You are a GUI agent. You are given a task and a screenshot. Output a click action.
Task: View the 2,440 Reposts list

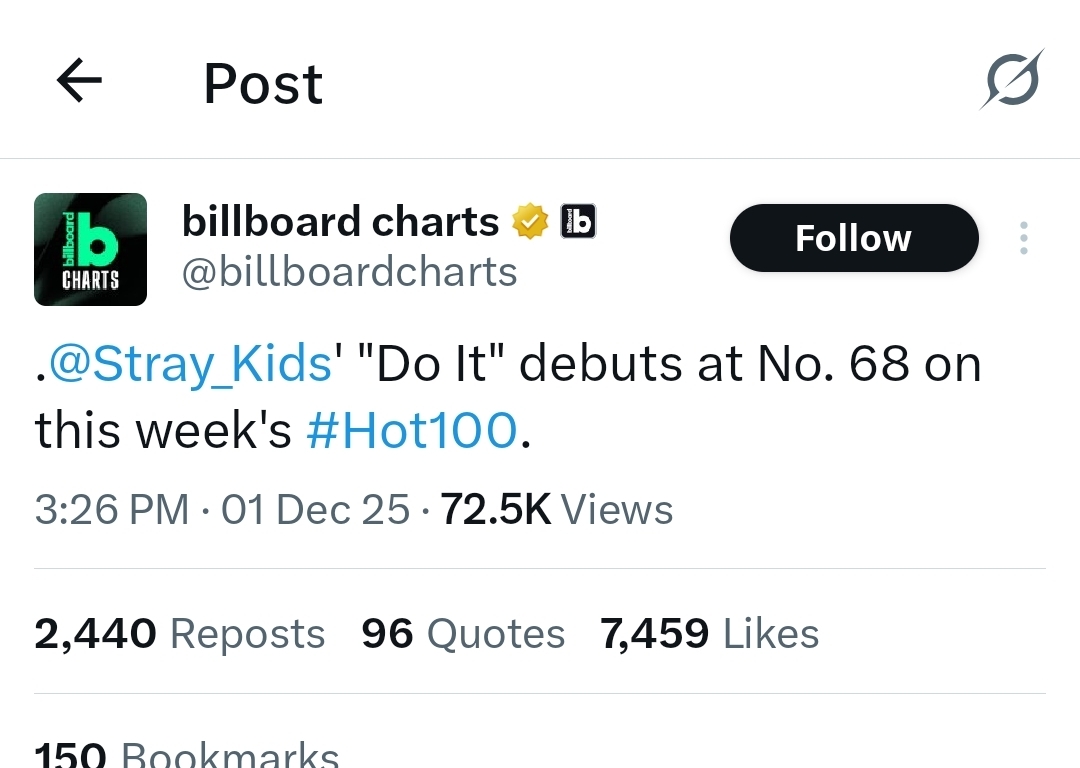point(180,634)
